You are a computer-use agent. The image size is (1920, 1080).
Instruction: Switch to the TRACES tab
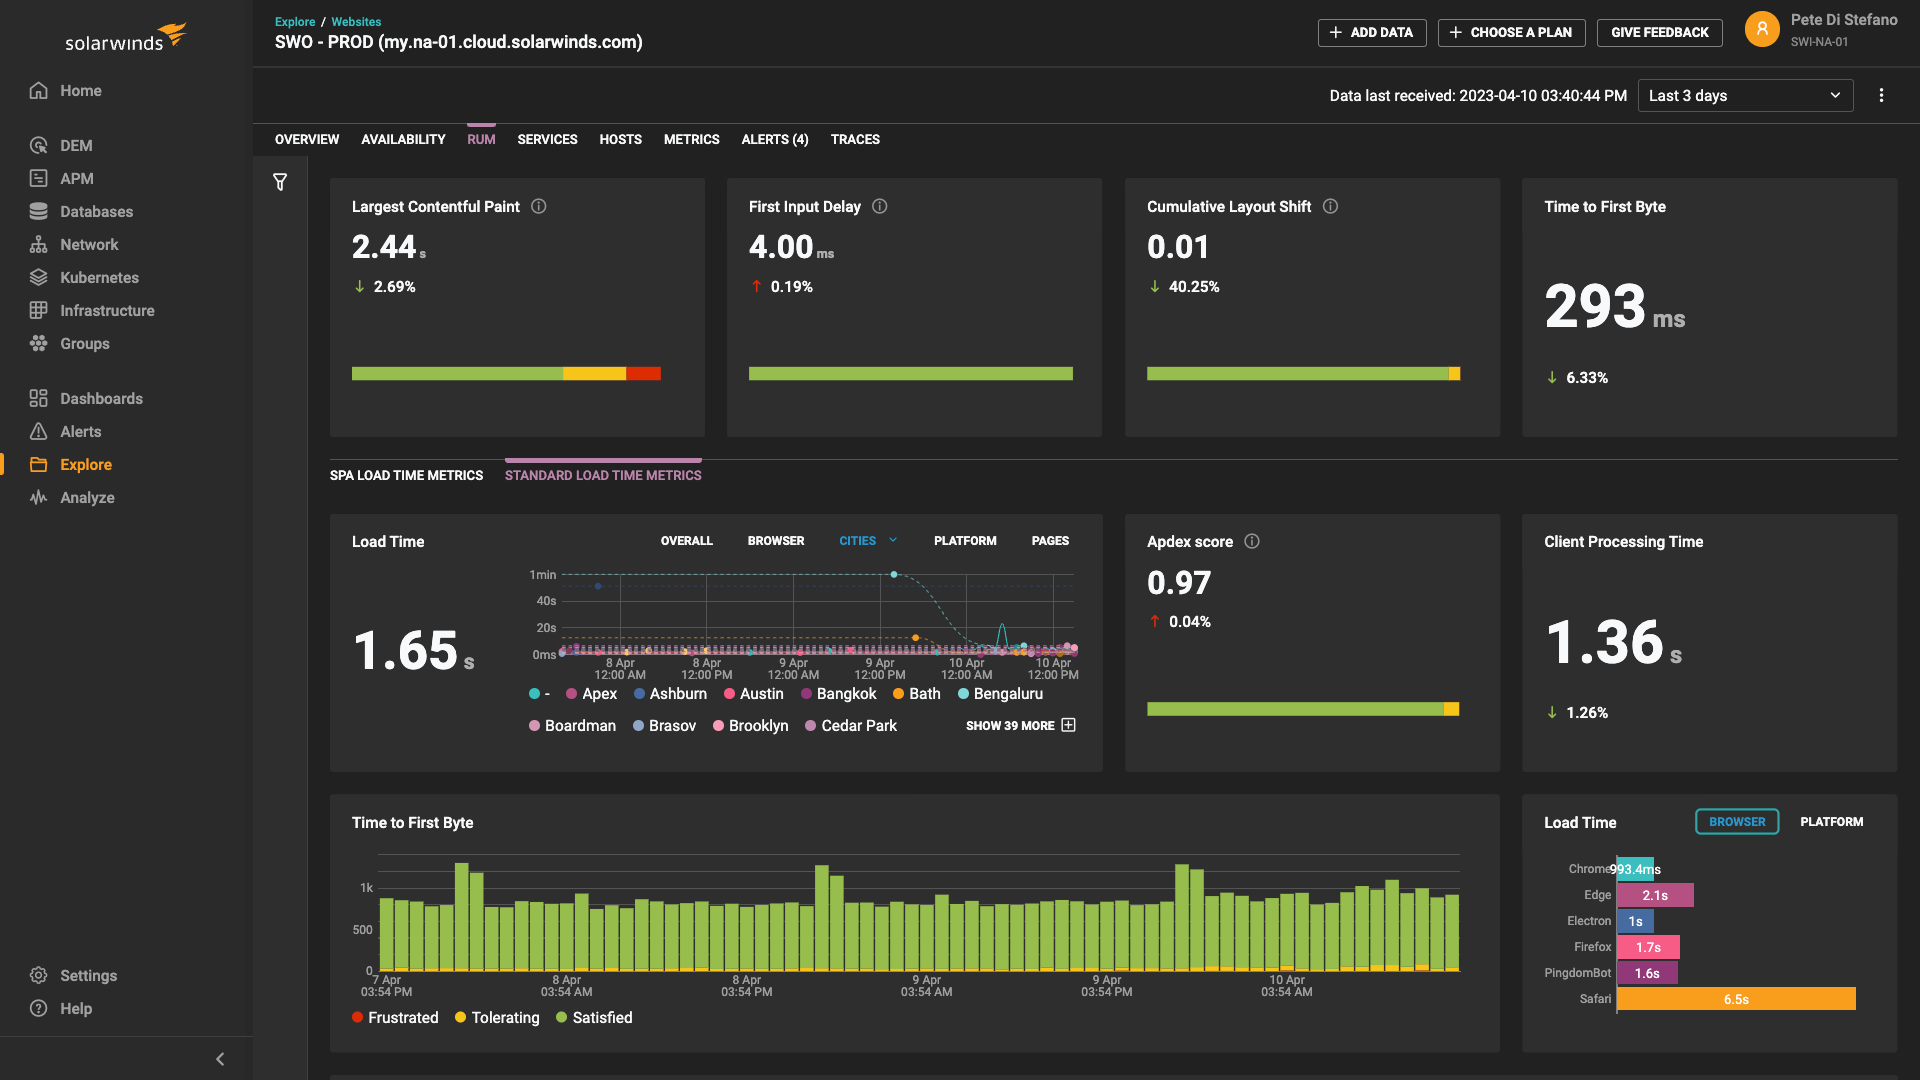tap(855, 139)
